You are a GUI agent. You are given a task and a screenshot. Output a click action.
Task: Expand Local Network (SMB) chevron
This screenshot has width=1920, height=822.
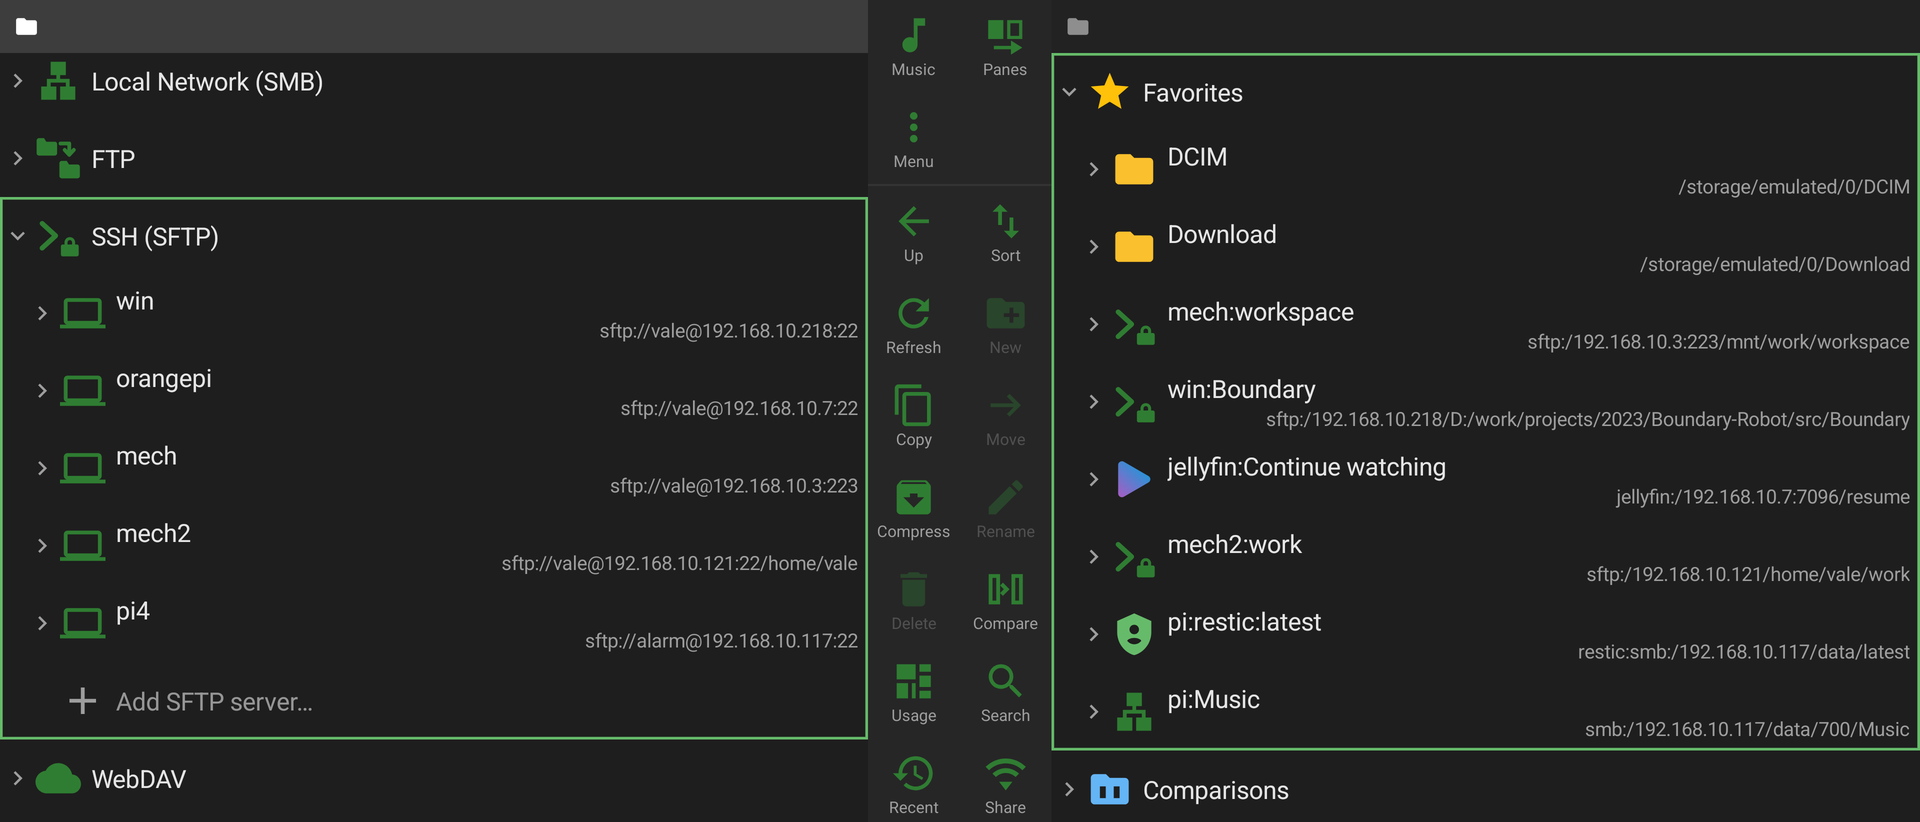tap(17, 81)
